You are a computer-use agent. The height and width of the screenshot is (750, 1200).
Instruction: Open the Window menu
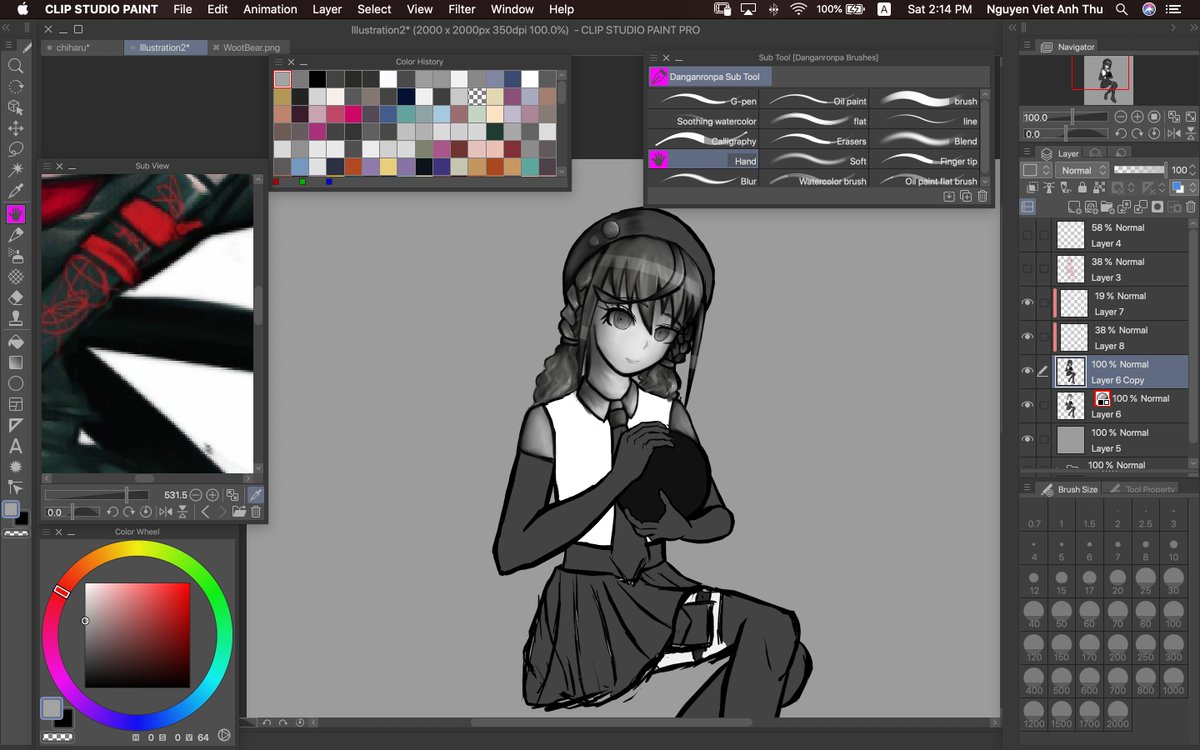512,9
